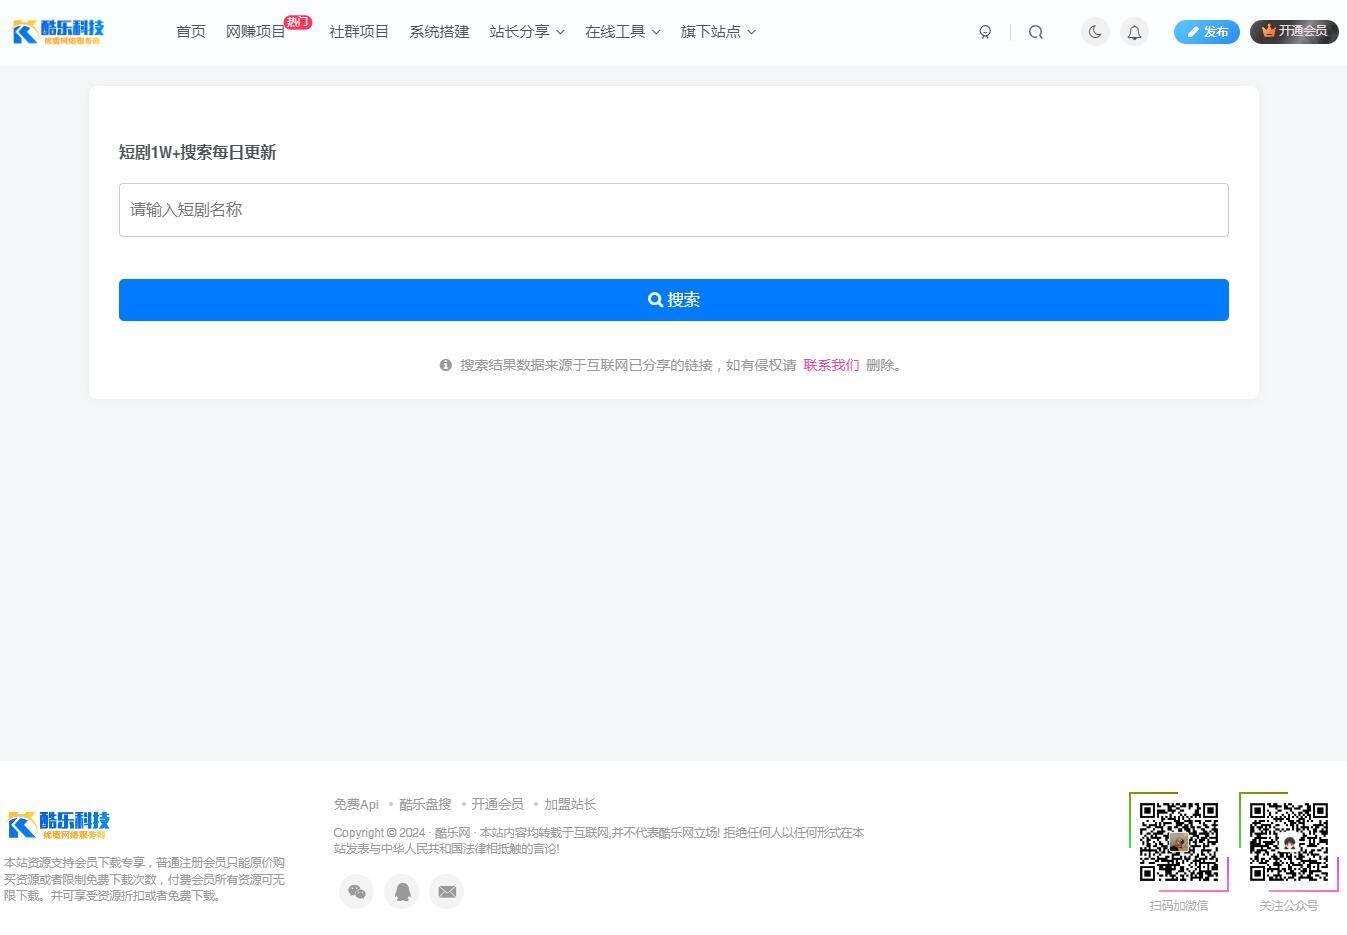The image size is (1347, 935).
Task: Click the 关注公众号 QR code
Action: tap(1289, 842)
